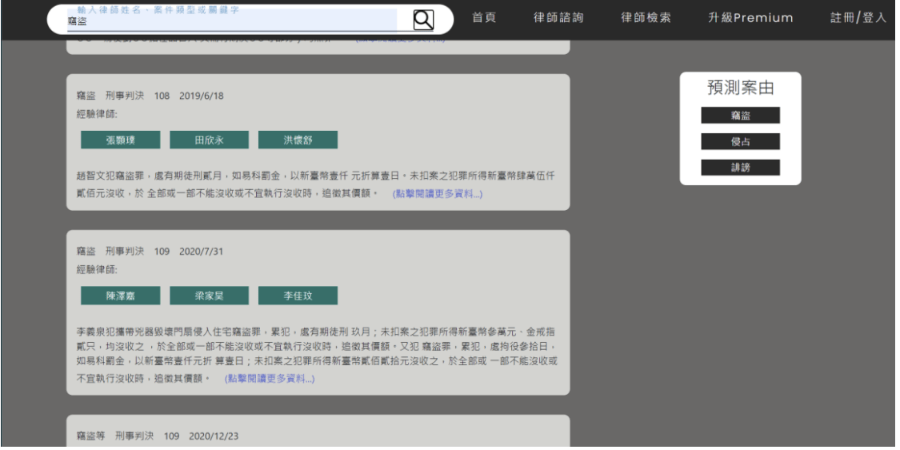Click the 2020/7/31 case date text
900x450 pixels.
point(201,251)
